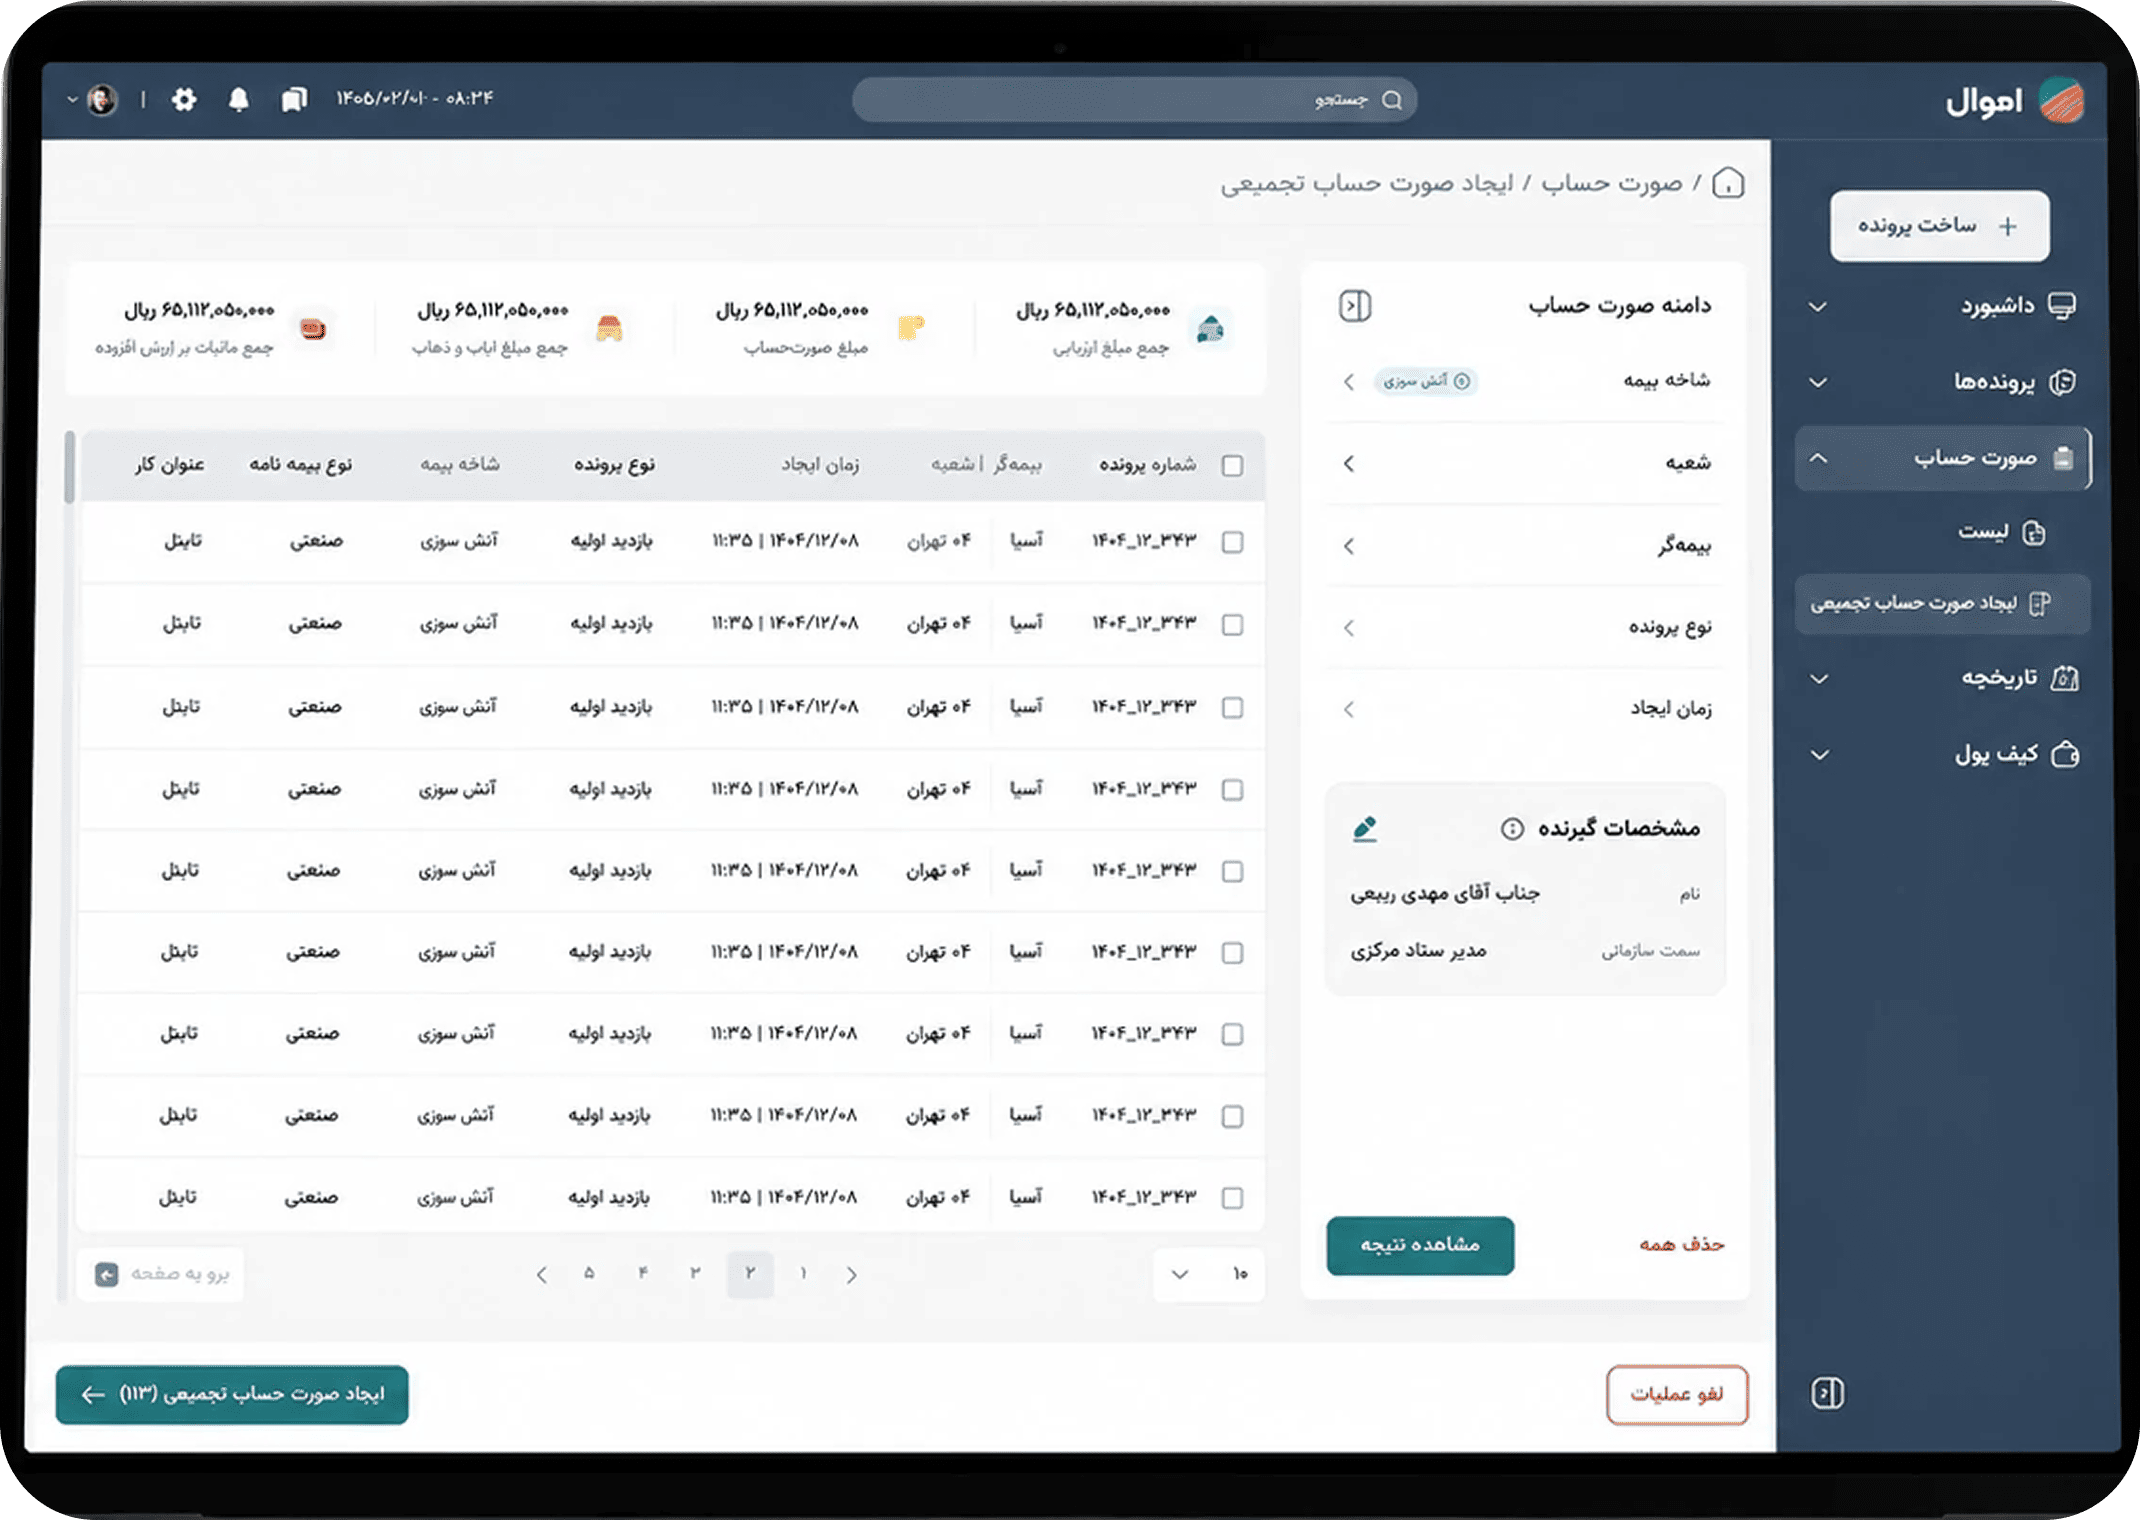
Task: Check the seventh table row checkbox
Action: pos(1233,1034)
